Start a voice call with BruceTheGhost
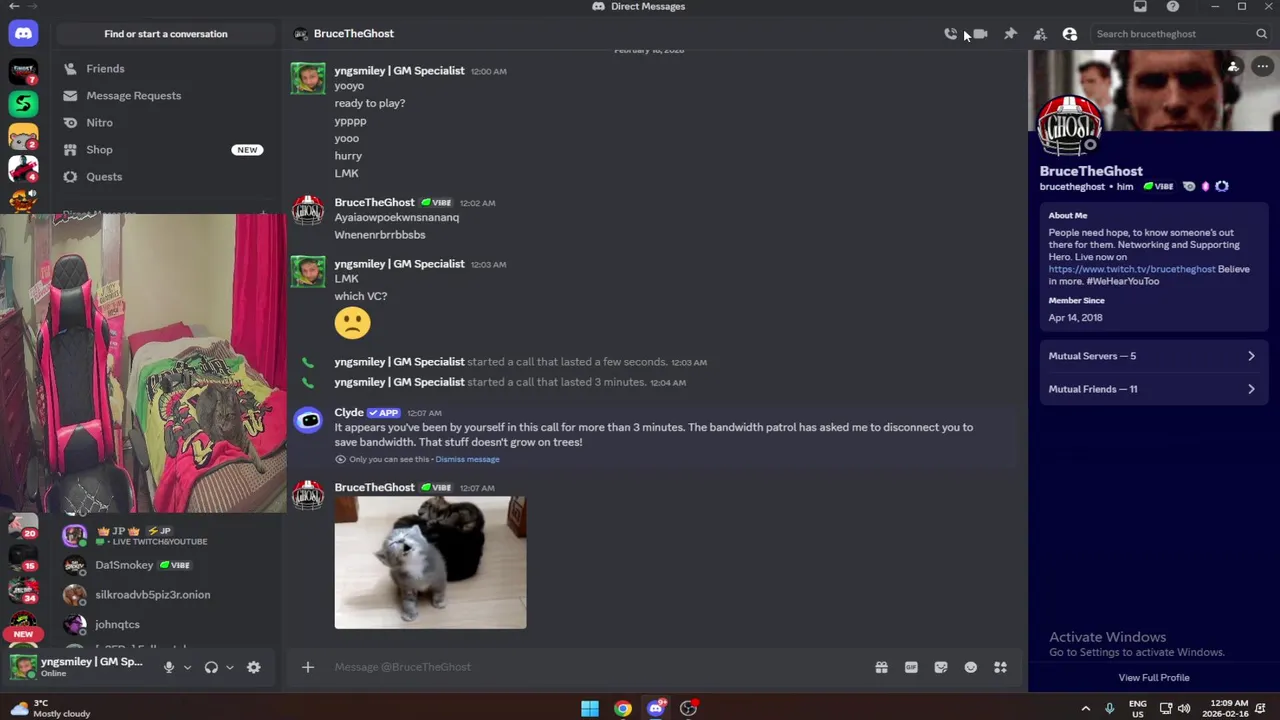 (950, 34)
